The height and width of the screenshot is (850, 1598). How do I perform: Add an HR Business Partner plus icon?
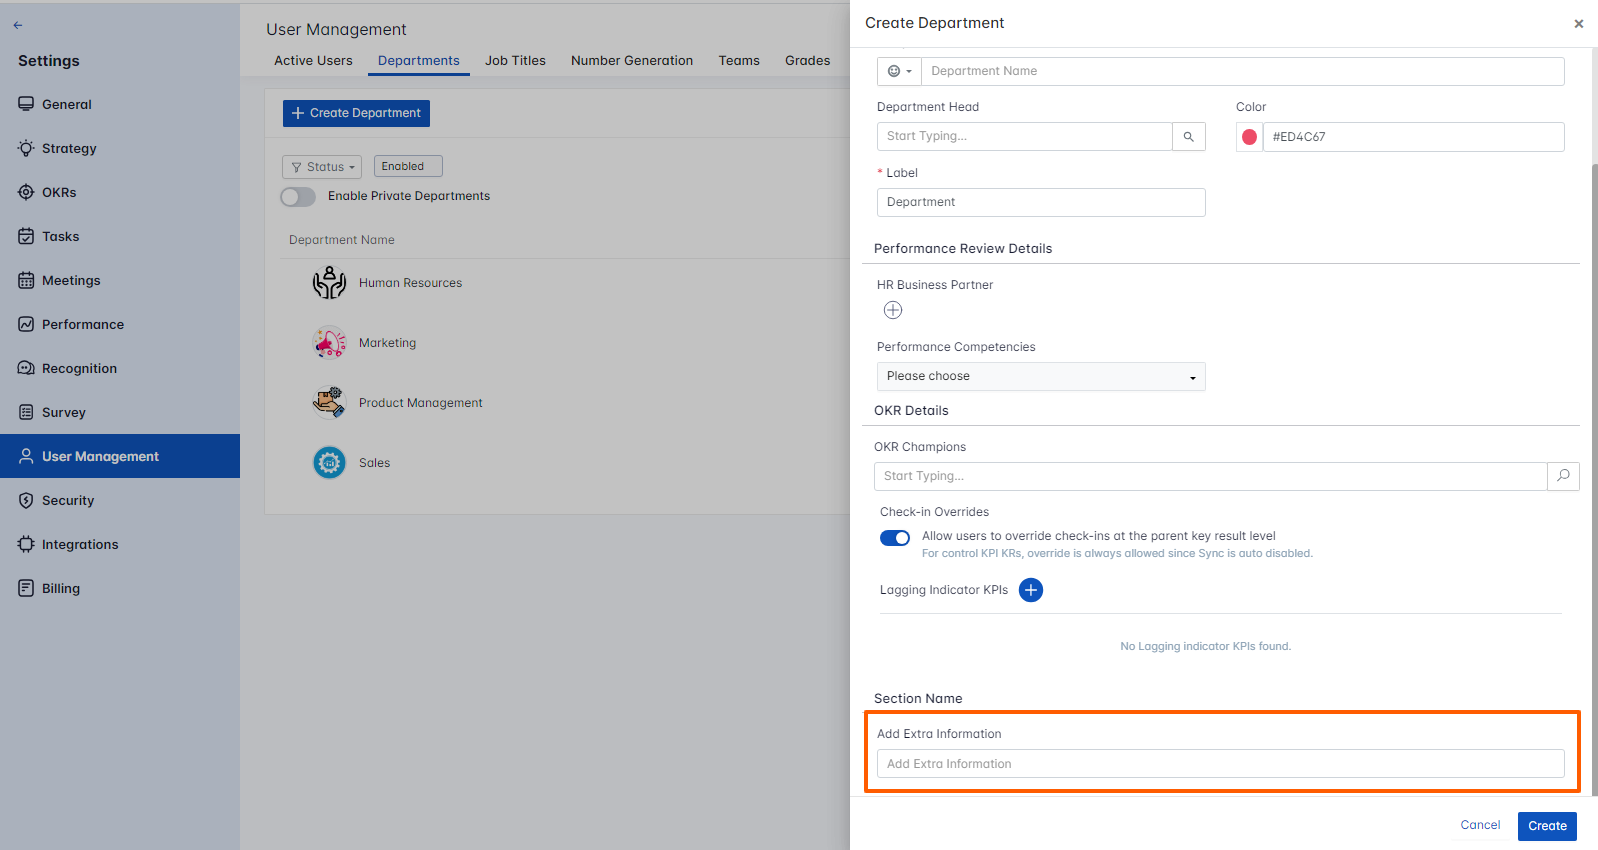tap(893, 310)
